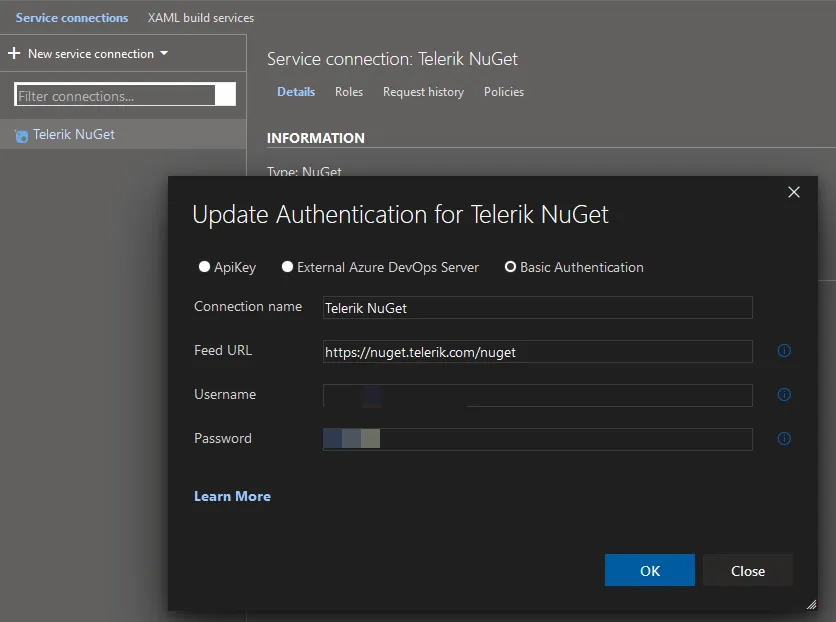The height and width of the screenshot is (622, 836).
Task: Open the XAML build services tab
Action: coord(201,18)
